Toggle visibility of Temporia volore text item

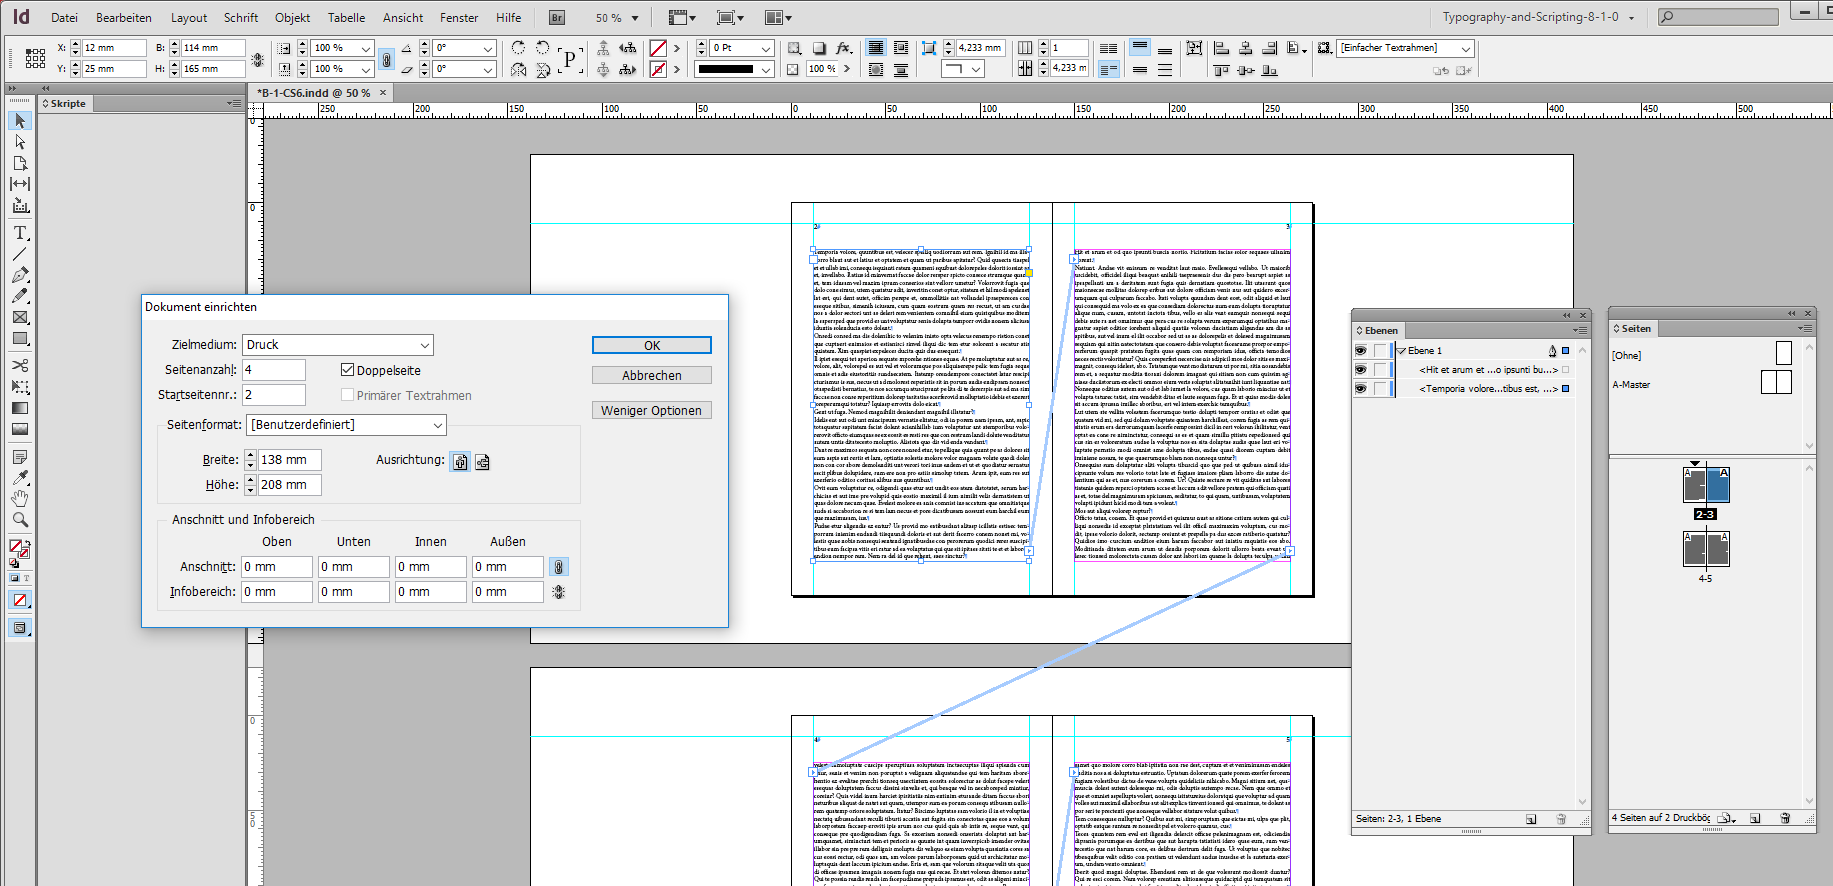point(1360,389)
